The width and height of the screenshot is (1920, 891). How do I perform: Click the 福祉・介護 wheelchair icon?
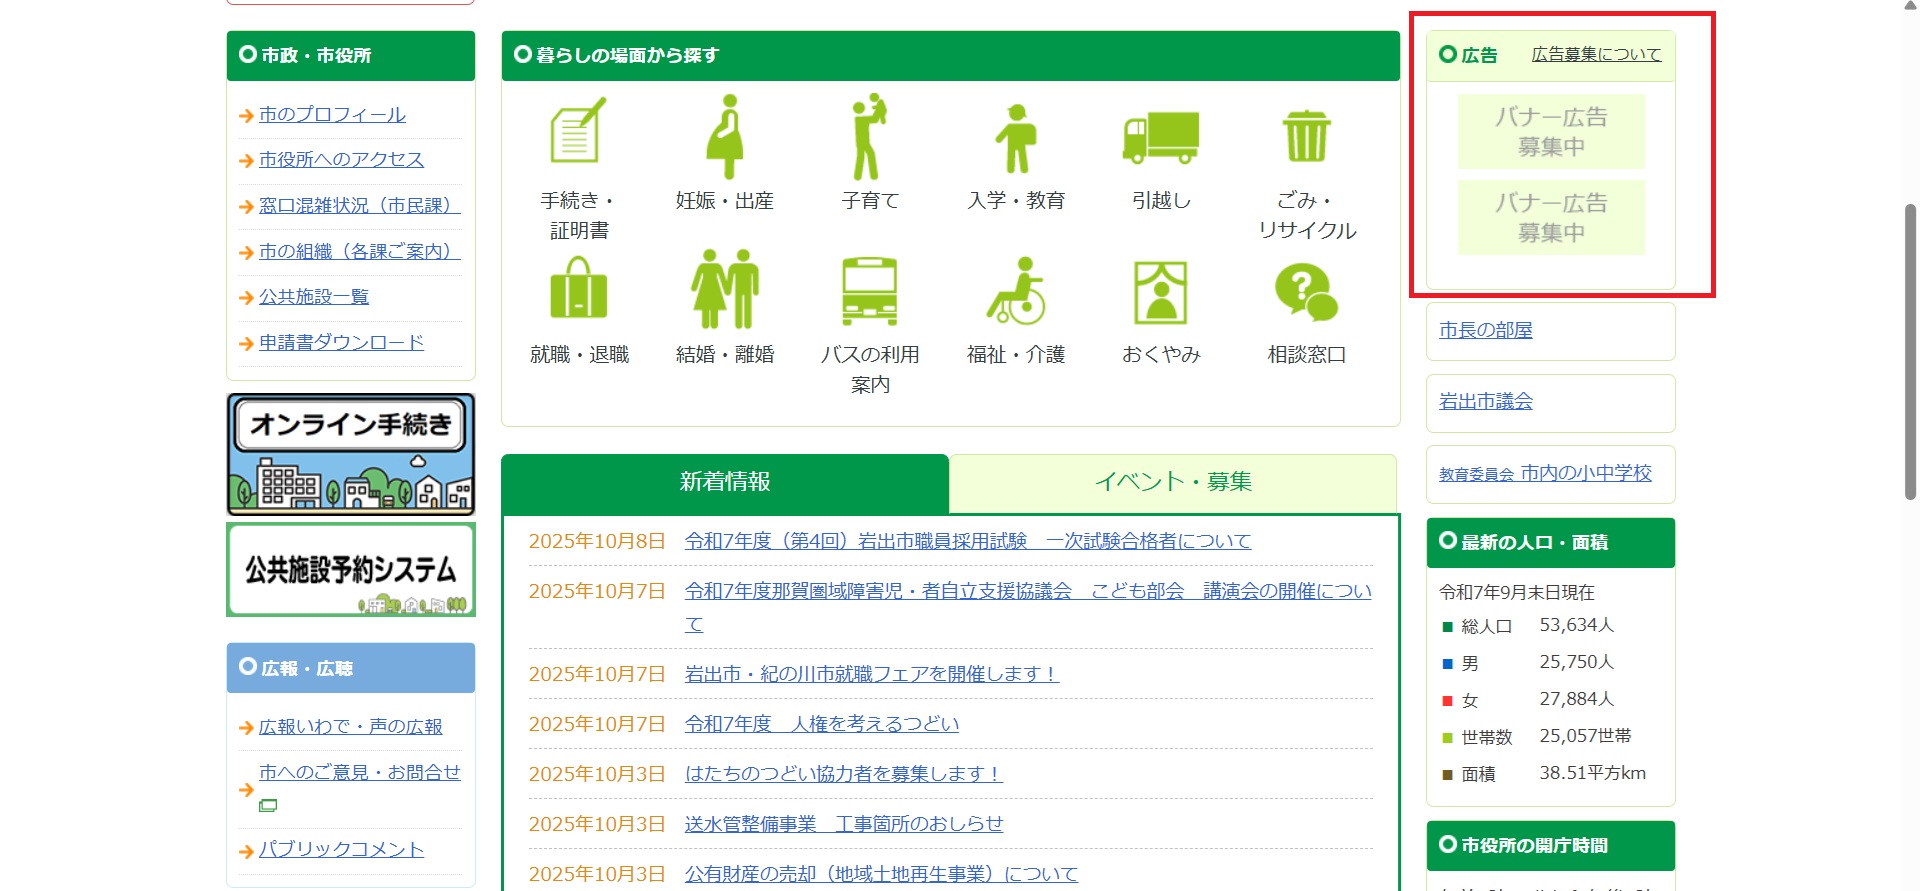[x=1016, y=291]
